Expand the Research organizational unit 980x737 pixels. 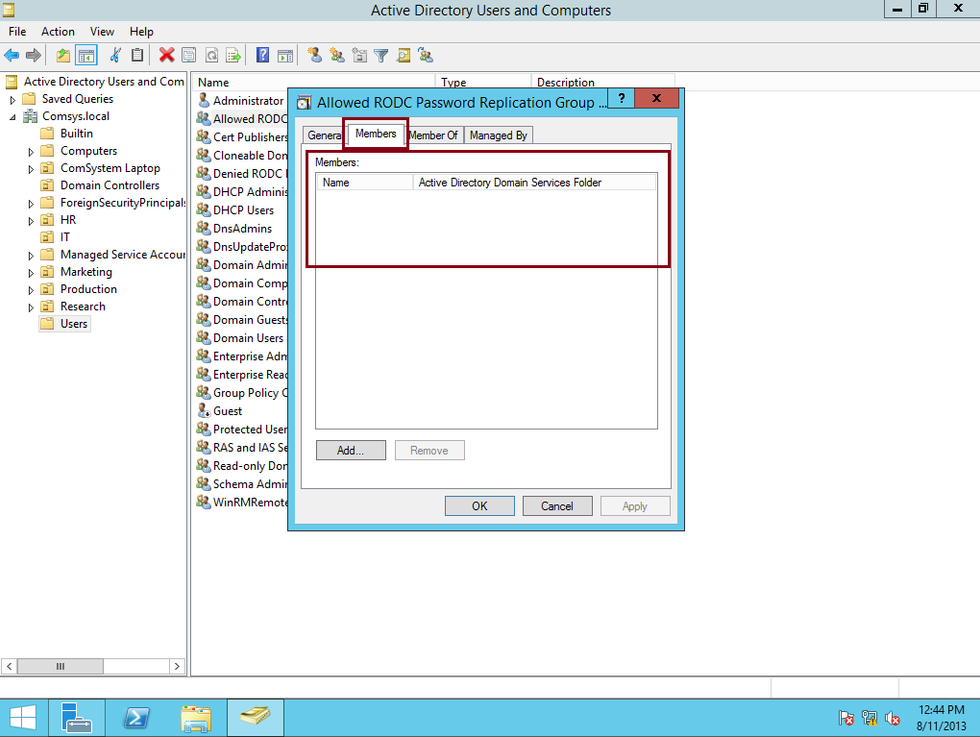point(31,307)
